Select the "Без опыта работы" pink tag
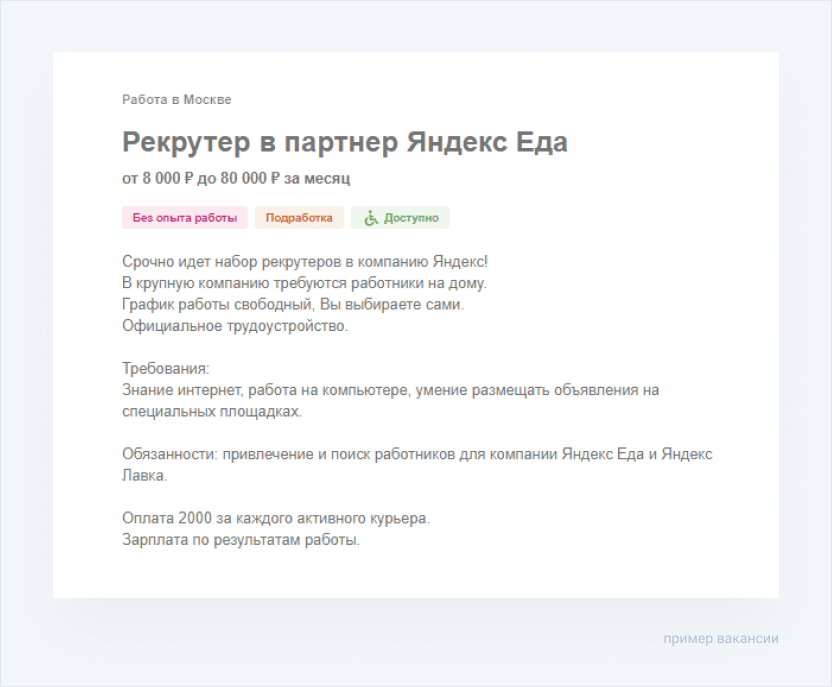832x687 pixels. (184, 218)
